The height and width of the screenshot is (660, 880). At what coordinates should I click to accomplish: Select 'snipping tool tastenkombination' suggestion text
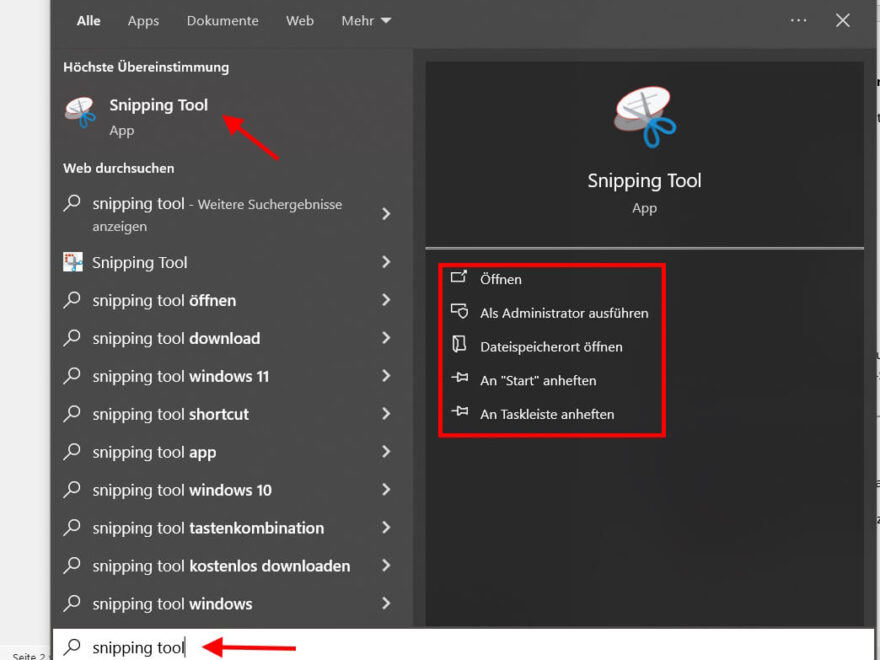[208, 528]
